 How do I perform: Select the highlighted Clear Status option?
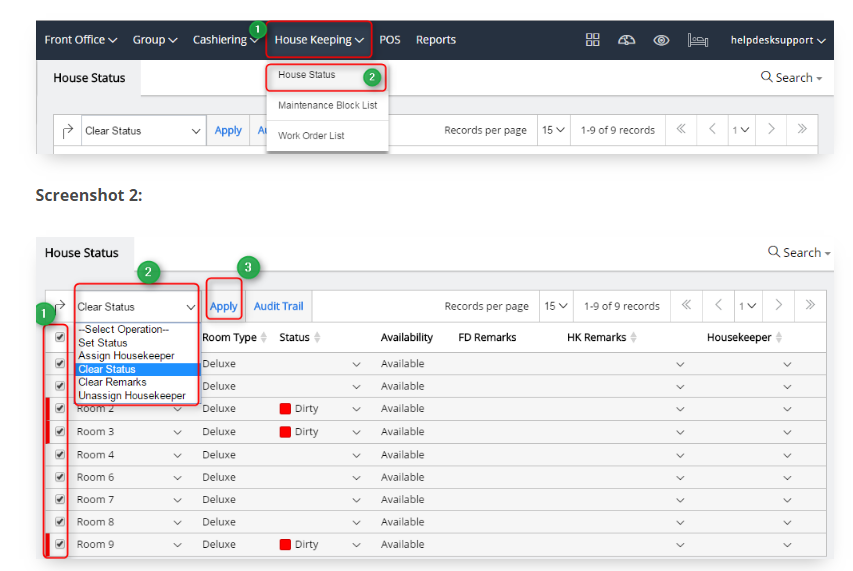pyautogui.click(x=137, y=369)
